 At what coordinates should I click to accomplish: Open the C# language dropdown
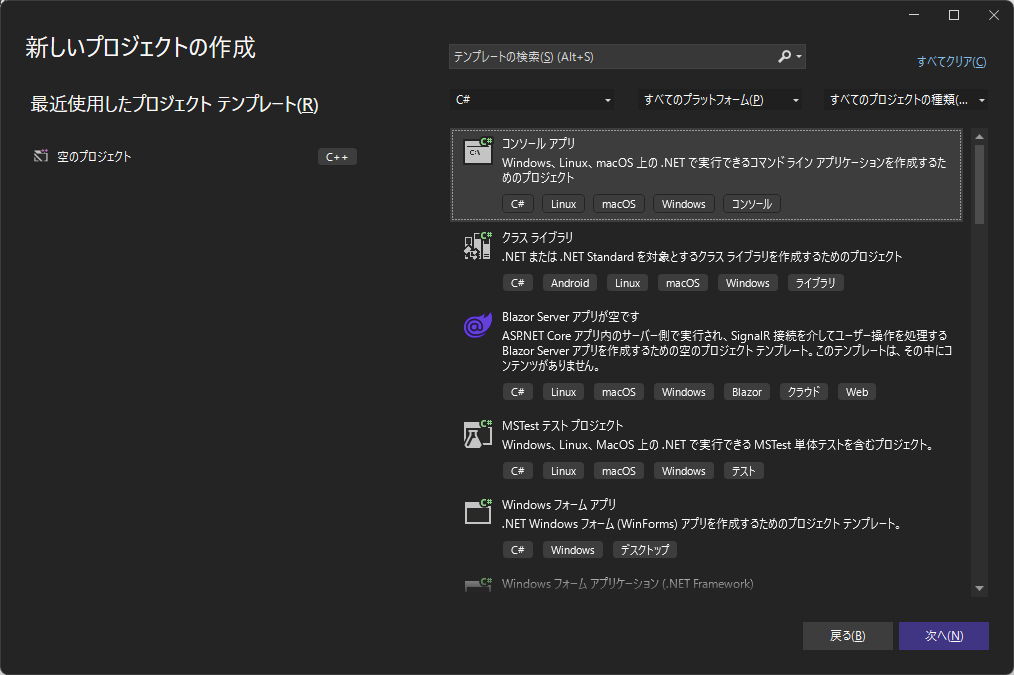pyautogui.click(x=535, y=100)
